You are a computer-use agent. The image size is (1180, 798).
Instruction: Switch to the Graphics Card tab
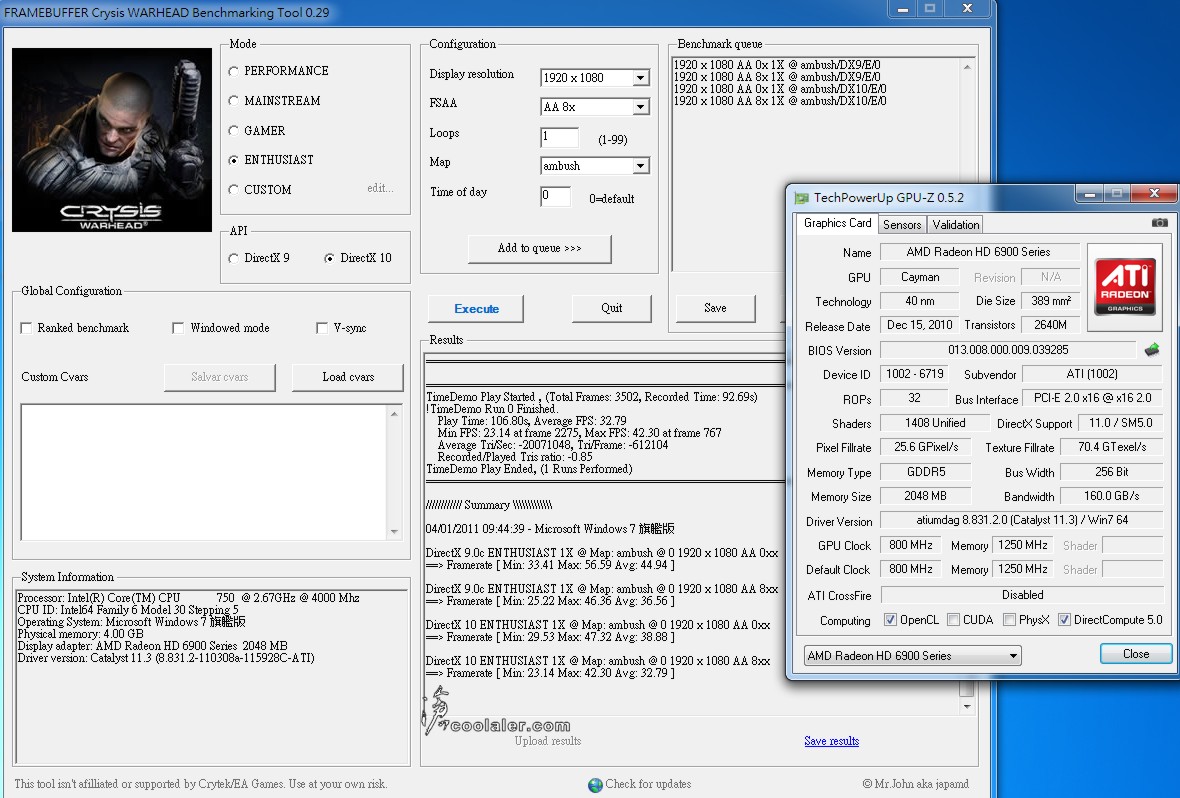[837, 223]
